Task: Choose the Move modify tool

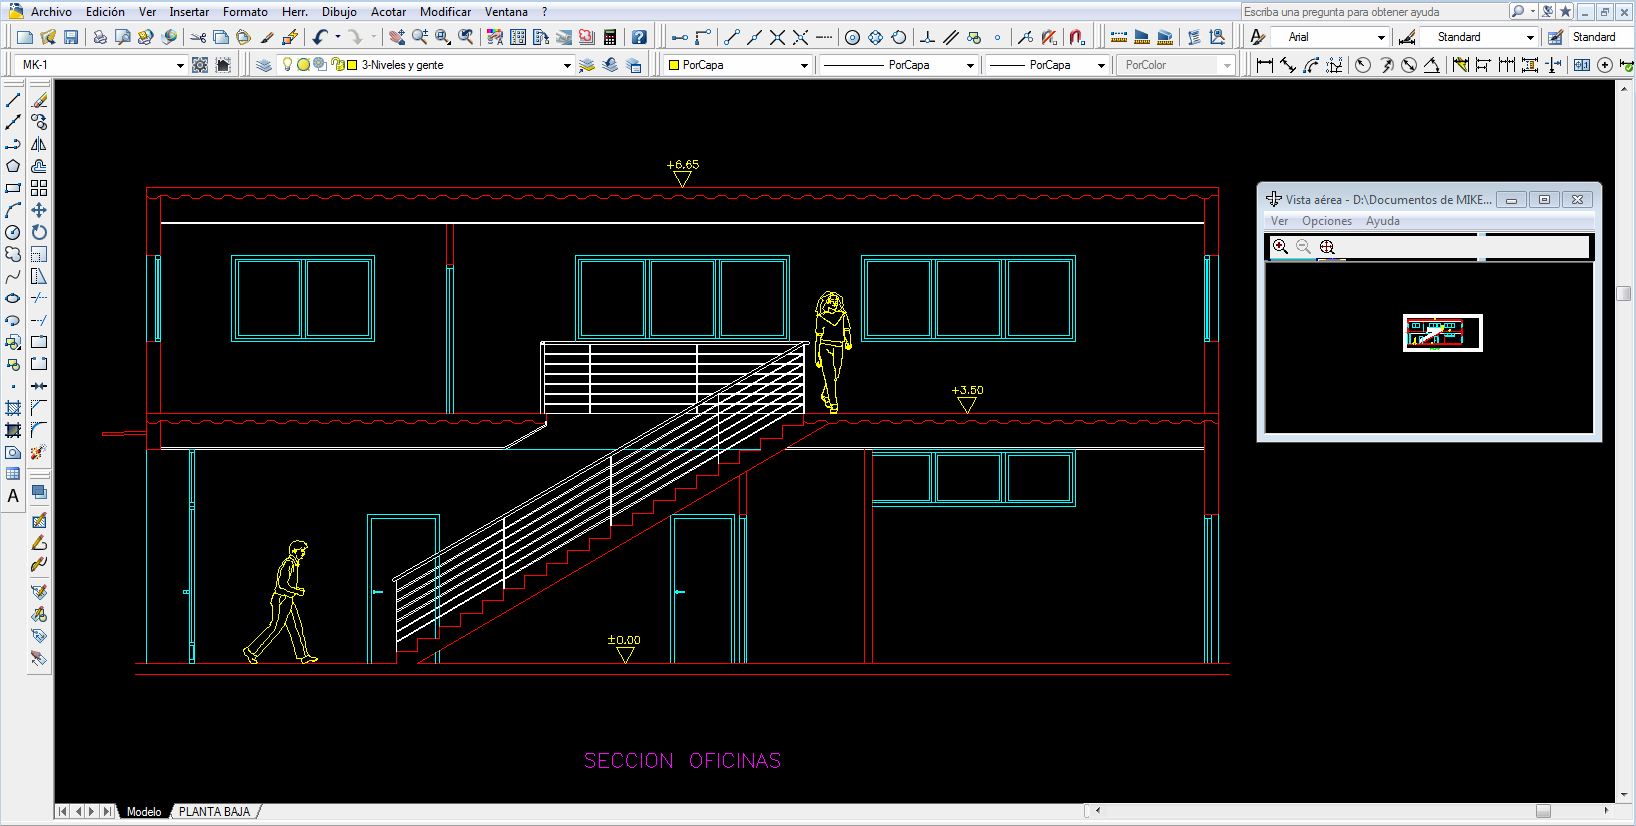Action: 39,210
